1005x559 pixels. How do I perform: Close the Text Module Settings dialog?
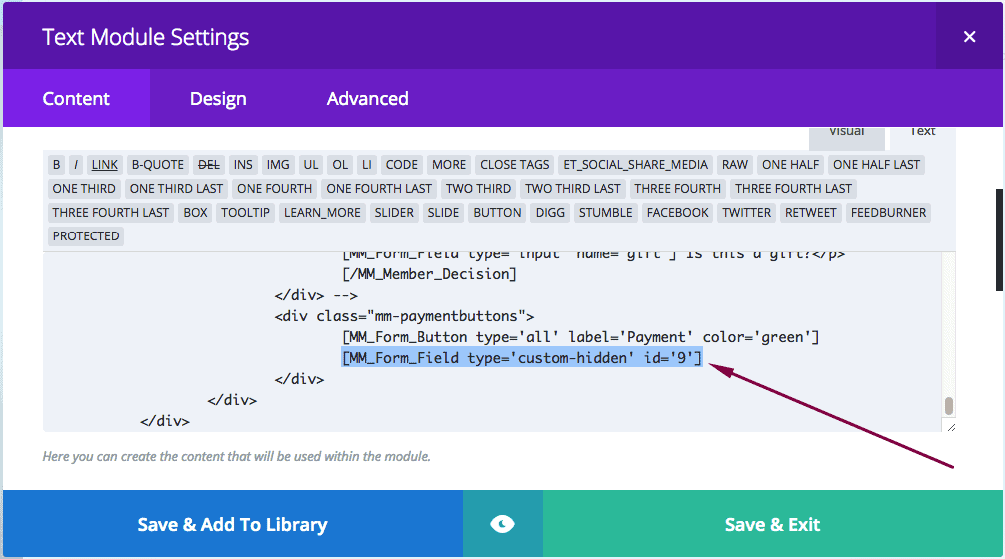[969, 37]
